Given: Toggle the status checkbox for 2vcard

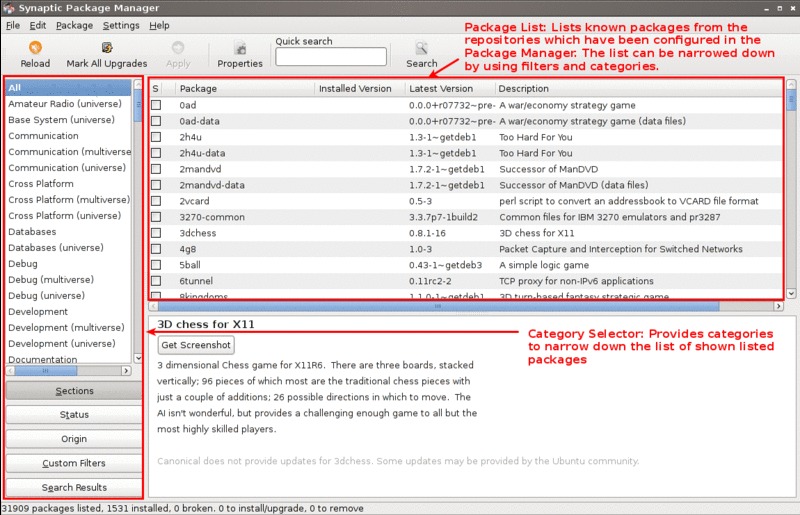Looking at the screenshot, I should pos(156,201).
